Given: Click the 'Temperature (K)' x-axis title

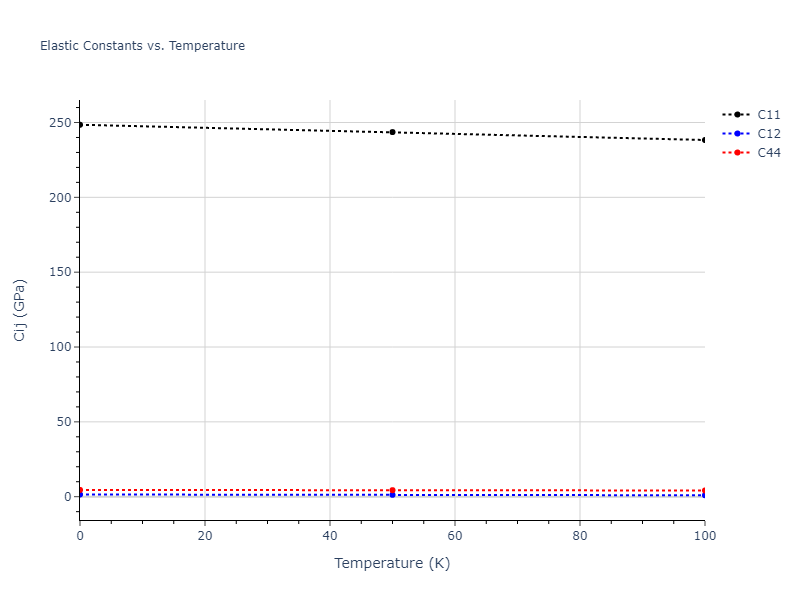Looking at the screenshot, I should coord(392,564).
